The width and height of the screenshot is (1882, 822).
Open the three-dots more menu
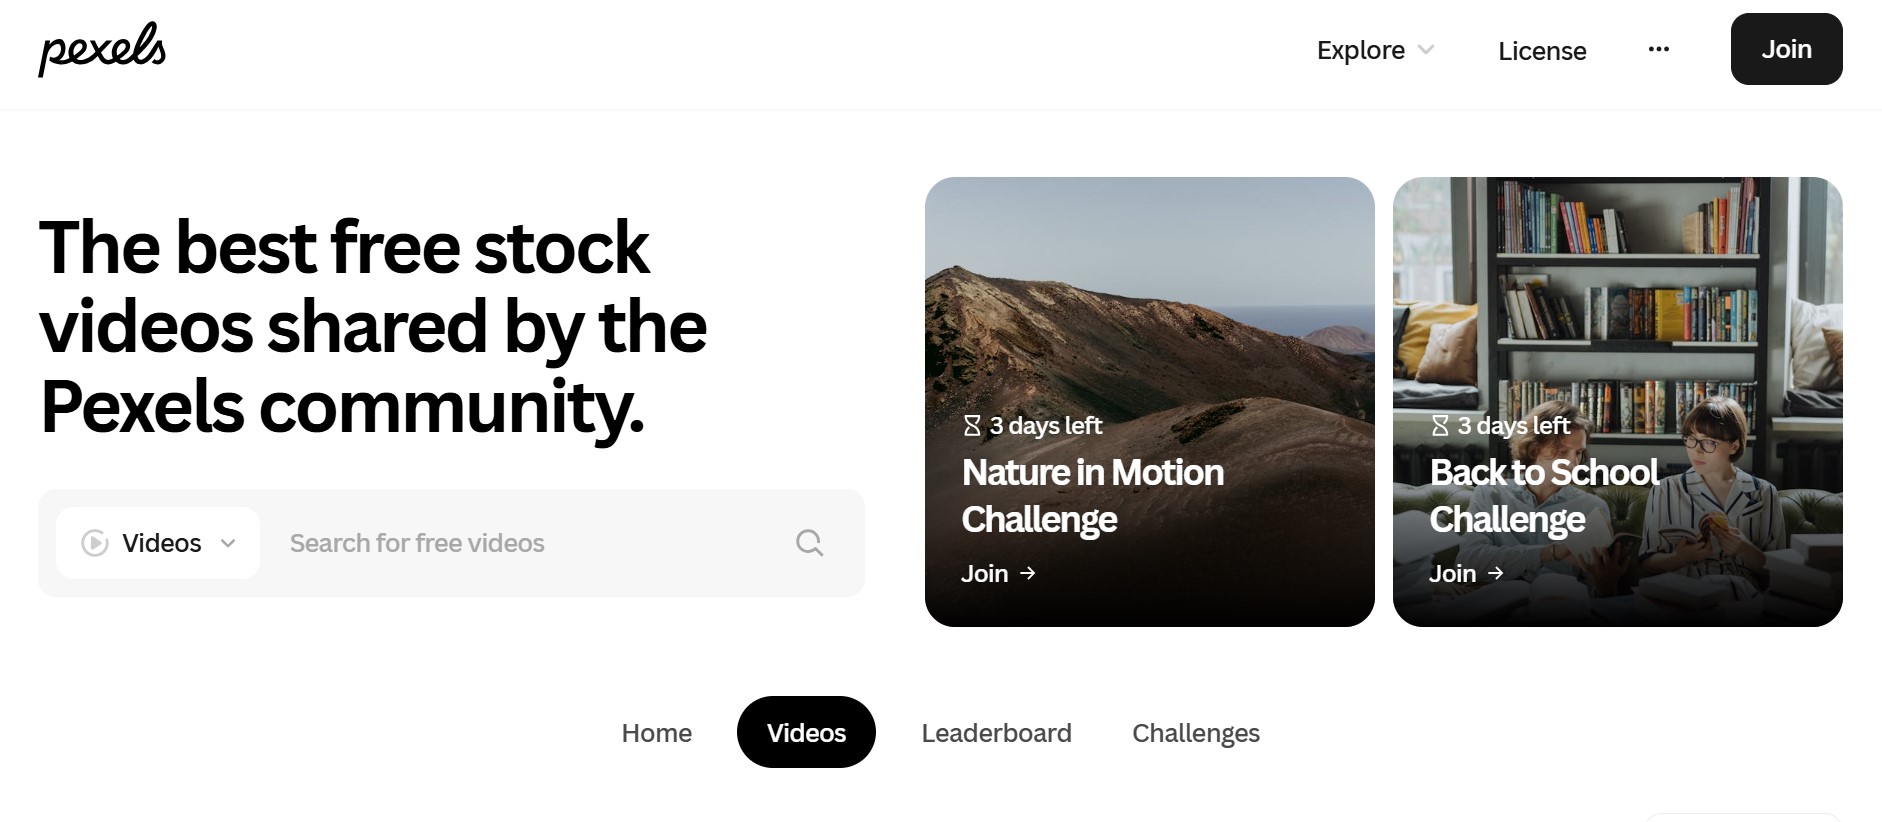point(1658,49)
